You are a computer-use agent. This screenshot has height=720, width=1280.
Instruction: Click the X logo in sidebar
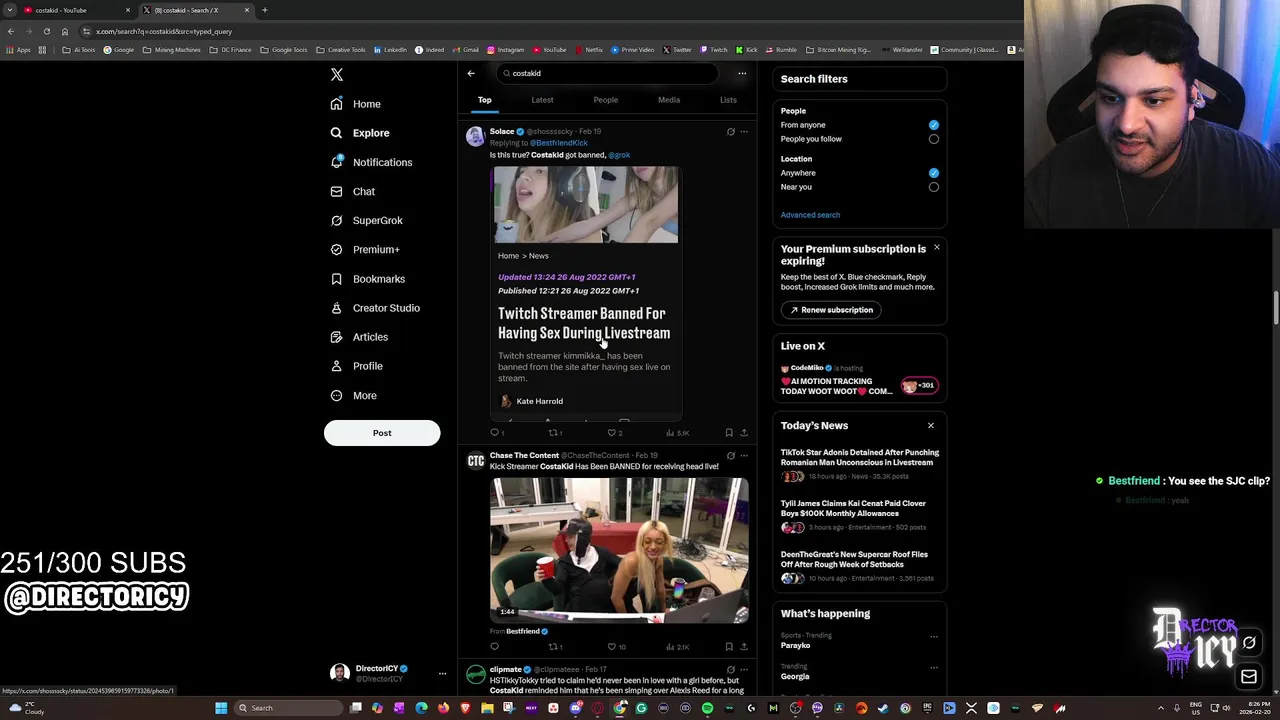click(x=337, y=75)
